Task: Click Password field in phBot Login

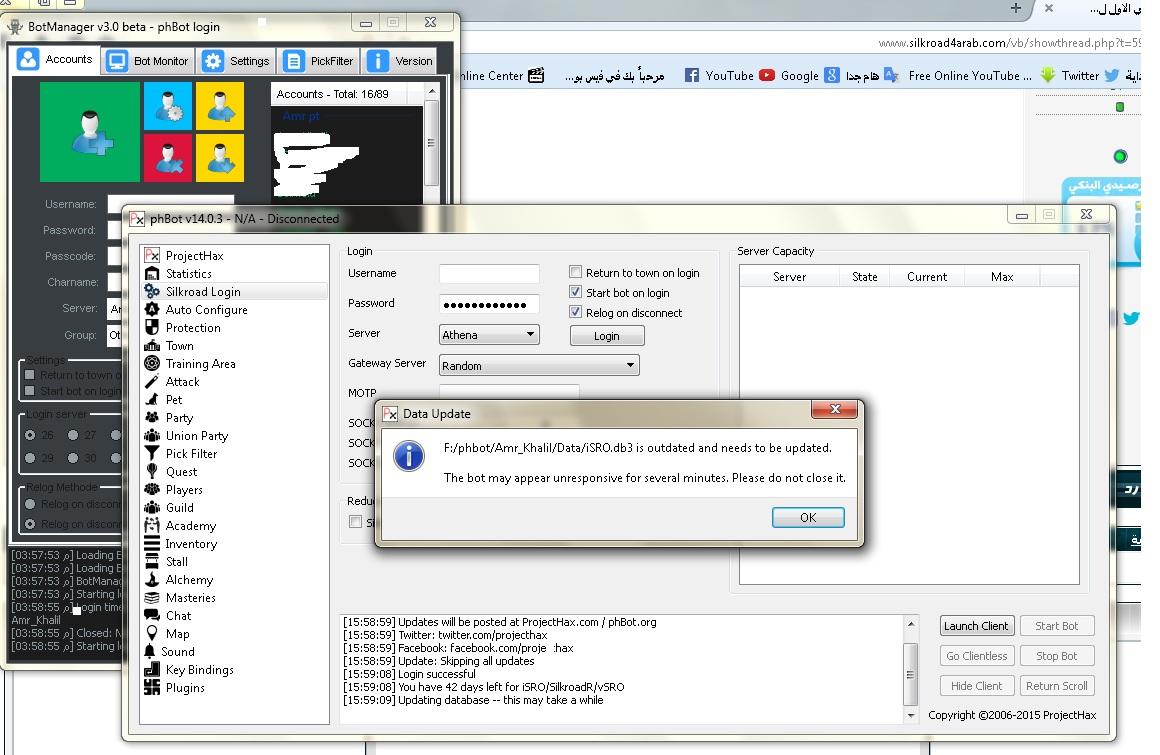Action: point(489,304)
